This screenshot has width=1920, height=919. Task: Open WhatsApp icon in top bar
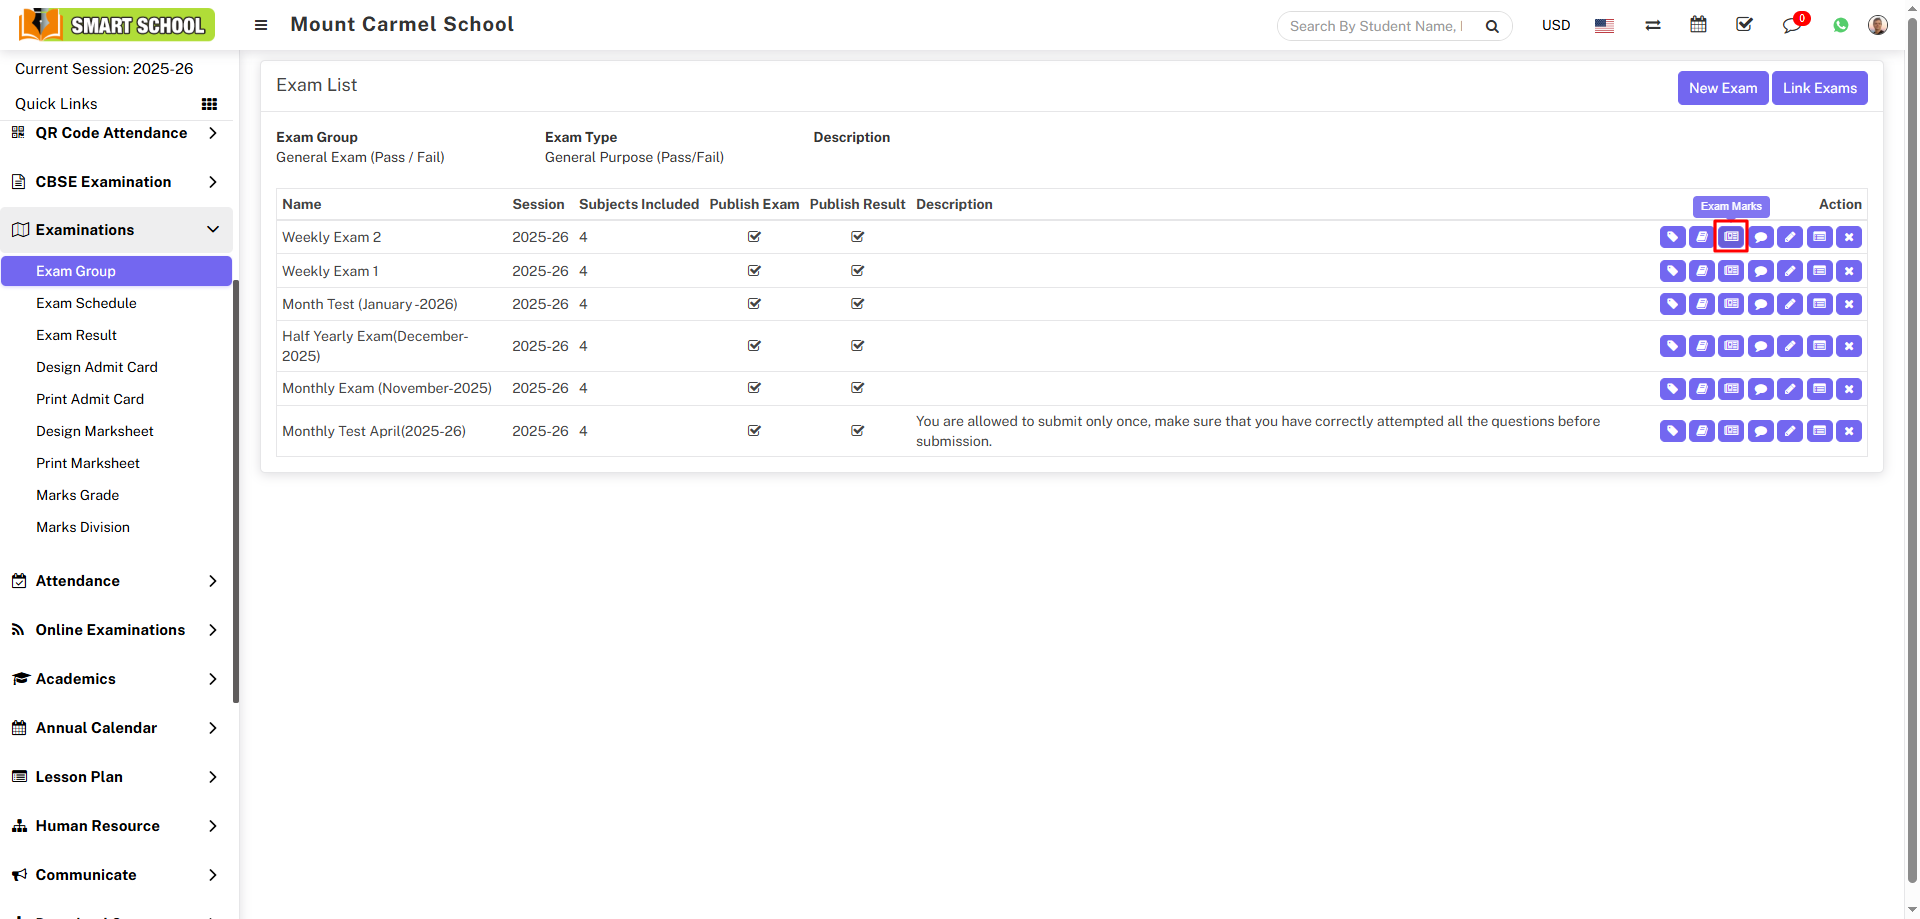[1841, 26]
